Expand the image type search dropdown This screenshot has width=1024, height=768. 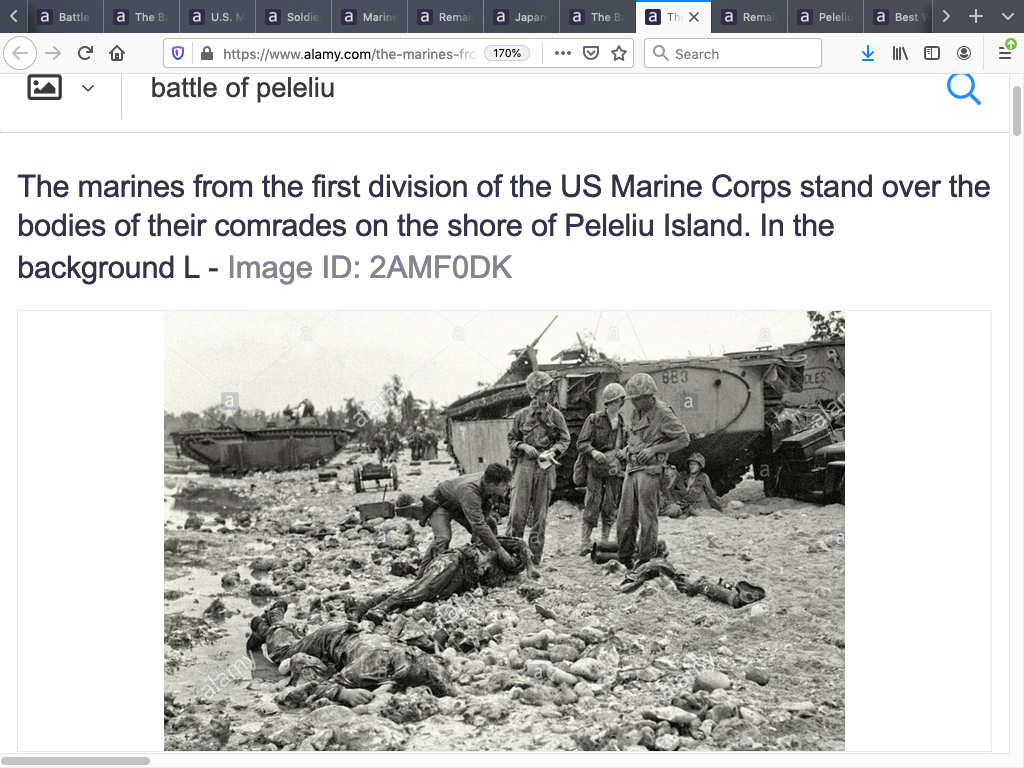[88, 88]
